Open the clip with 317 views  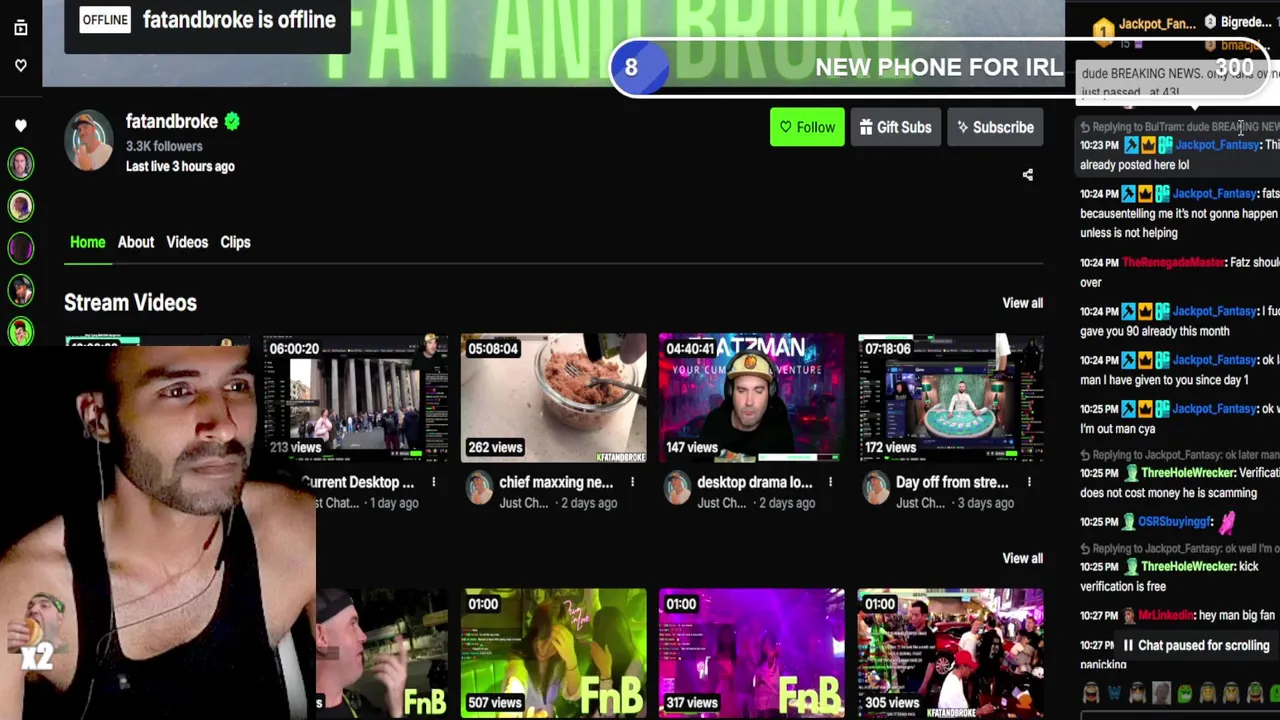[x=751, y=653]
